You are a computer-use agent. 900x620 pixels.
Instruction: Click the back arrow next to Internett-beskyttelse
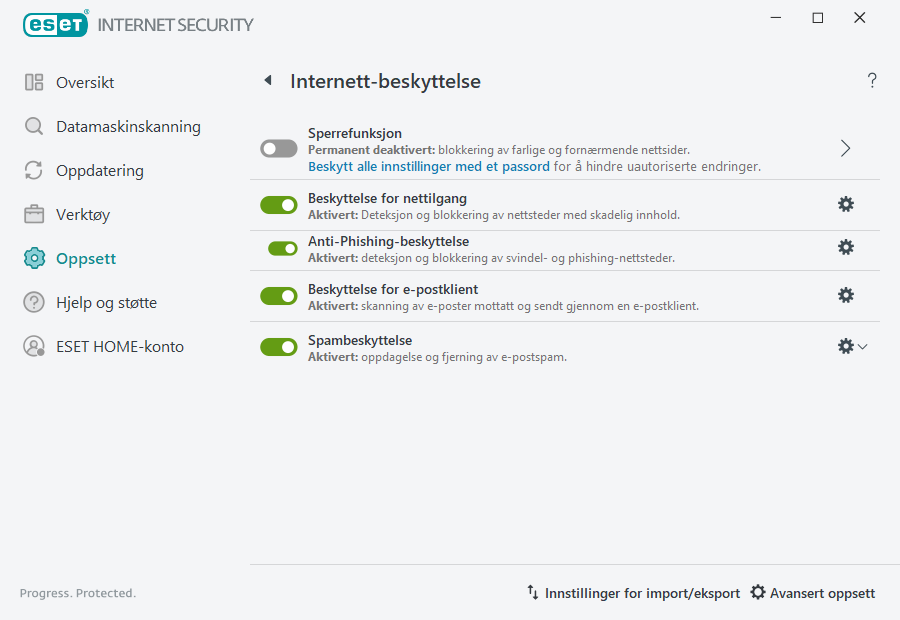(267, 80)
